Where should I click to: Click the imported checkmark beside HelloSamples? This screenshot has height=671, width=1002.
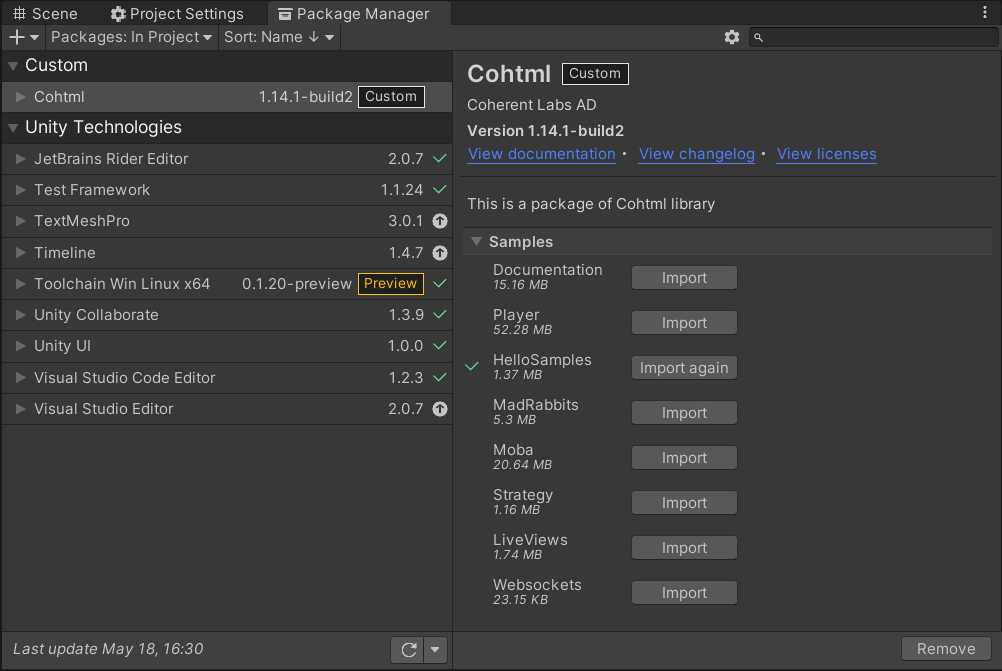click(472, 367)
